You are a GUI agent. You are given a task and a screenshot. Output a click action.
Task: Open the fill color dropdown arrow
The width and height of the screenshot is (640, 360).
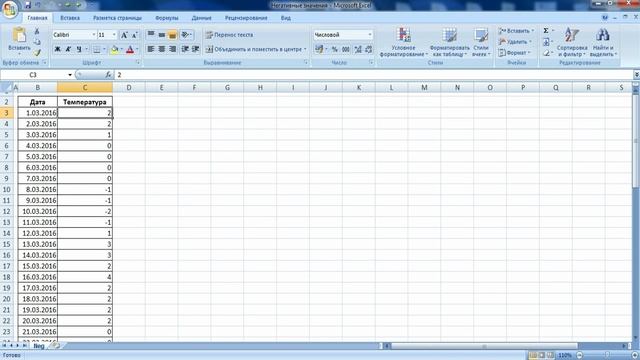point(122,49)
